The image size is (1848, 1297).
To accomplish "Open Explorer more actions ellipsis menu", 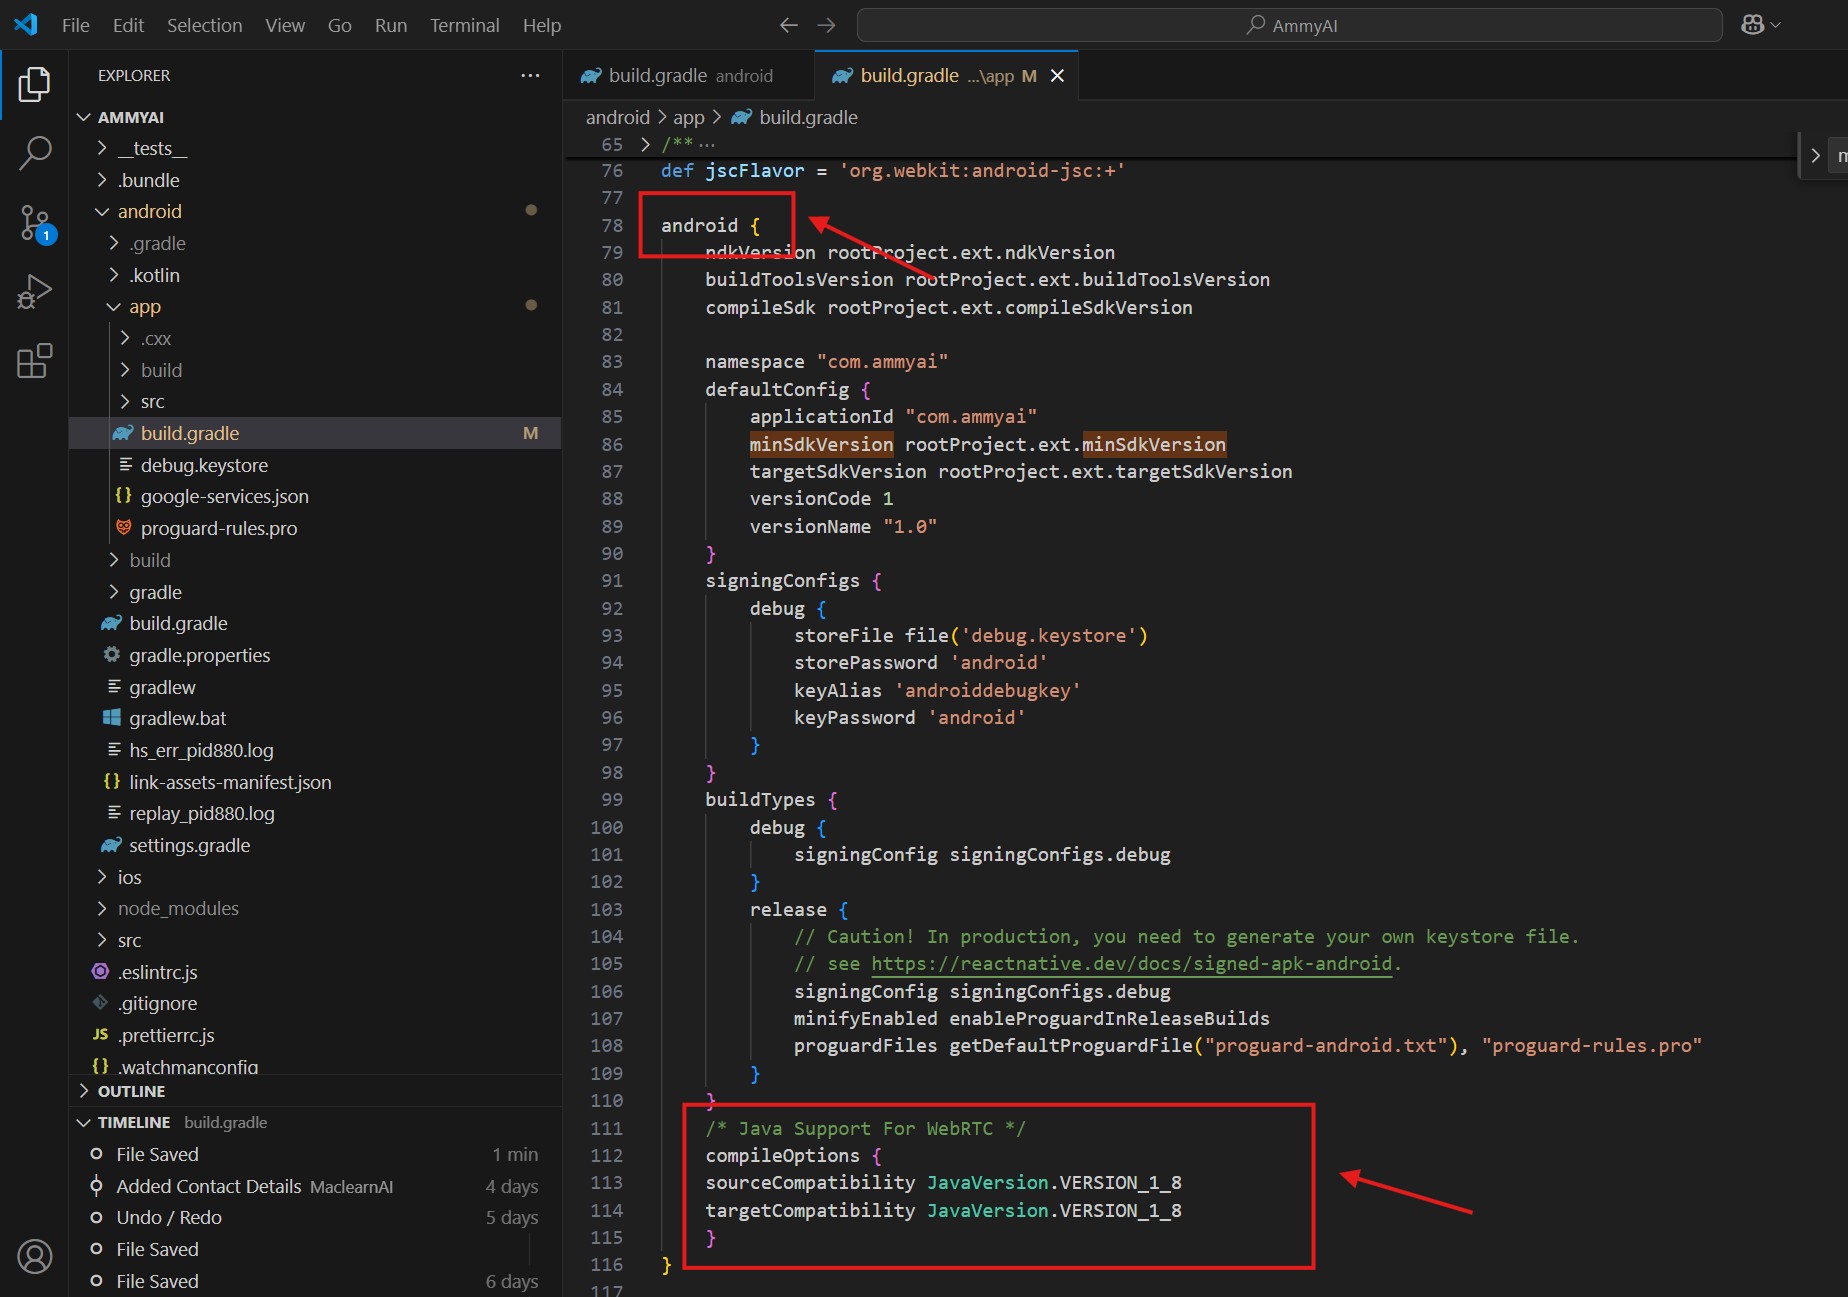I will click(530, 76).
